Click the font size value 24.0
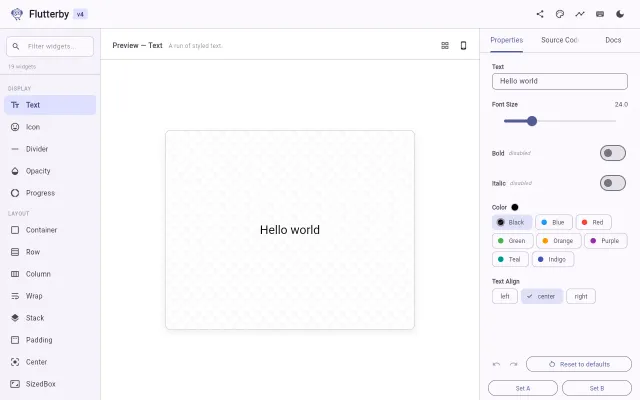 [621, 104]
